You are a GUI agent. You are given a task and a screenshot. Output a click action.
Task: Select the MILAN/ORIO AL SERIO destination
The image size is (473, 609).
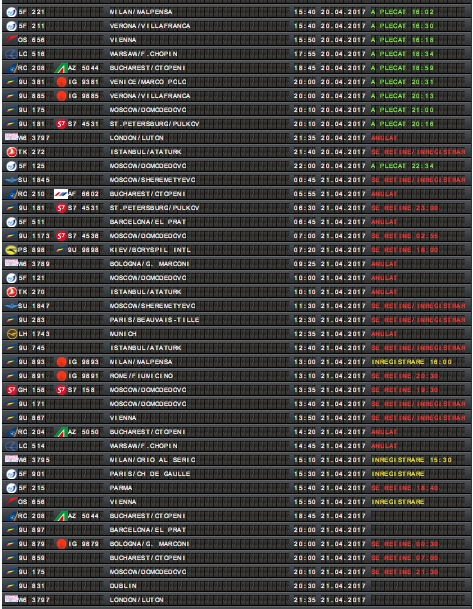click(153, 460)
